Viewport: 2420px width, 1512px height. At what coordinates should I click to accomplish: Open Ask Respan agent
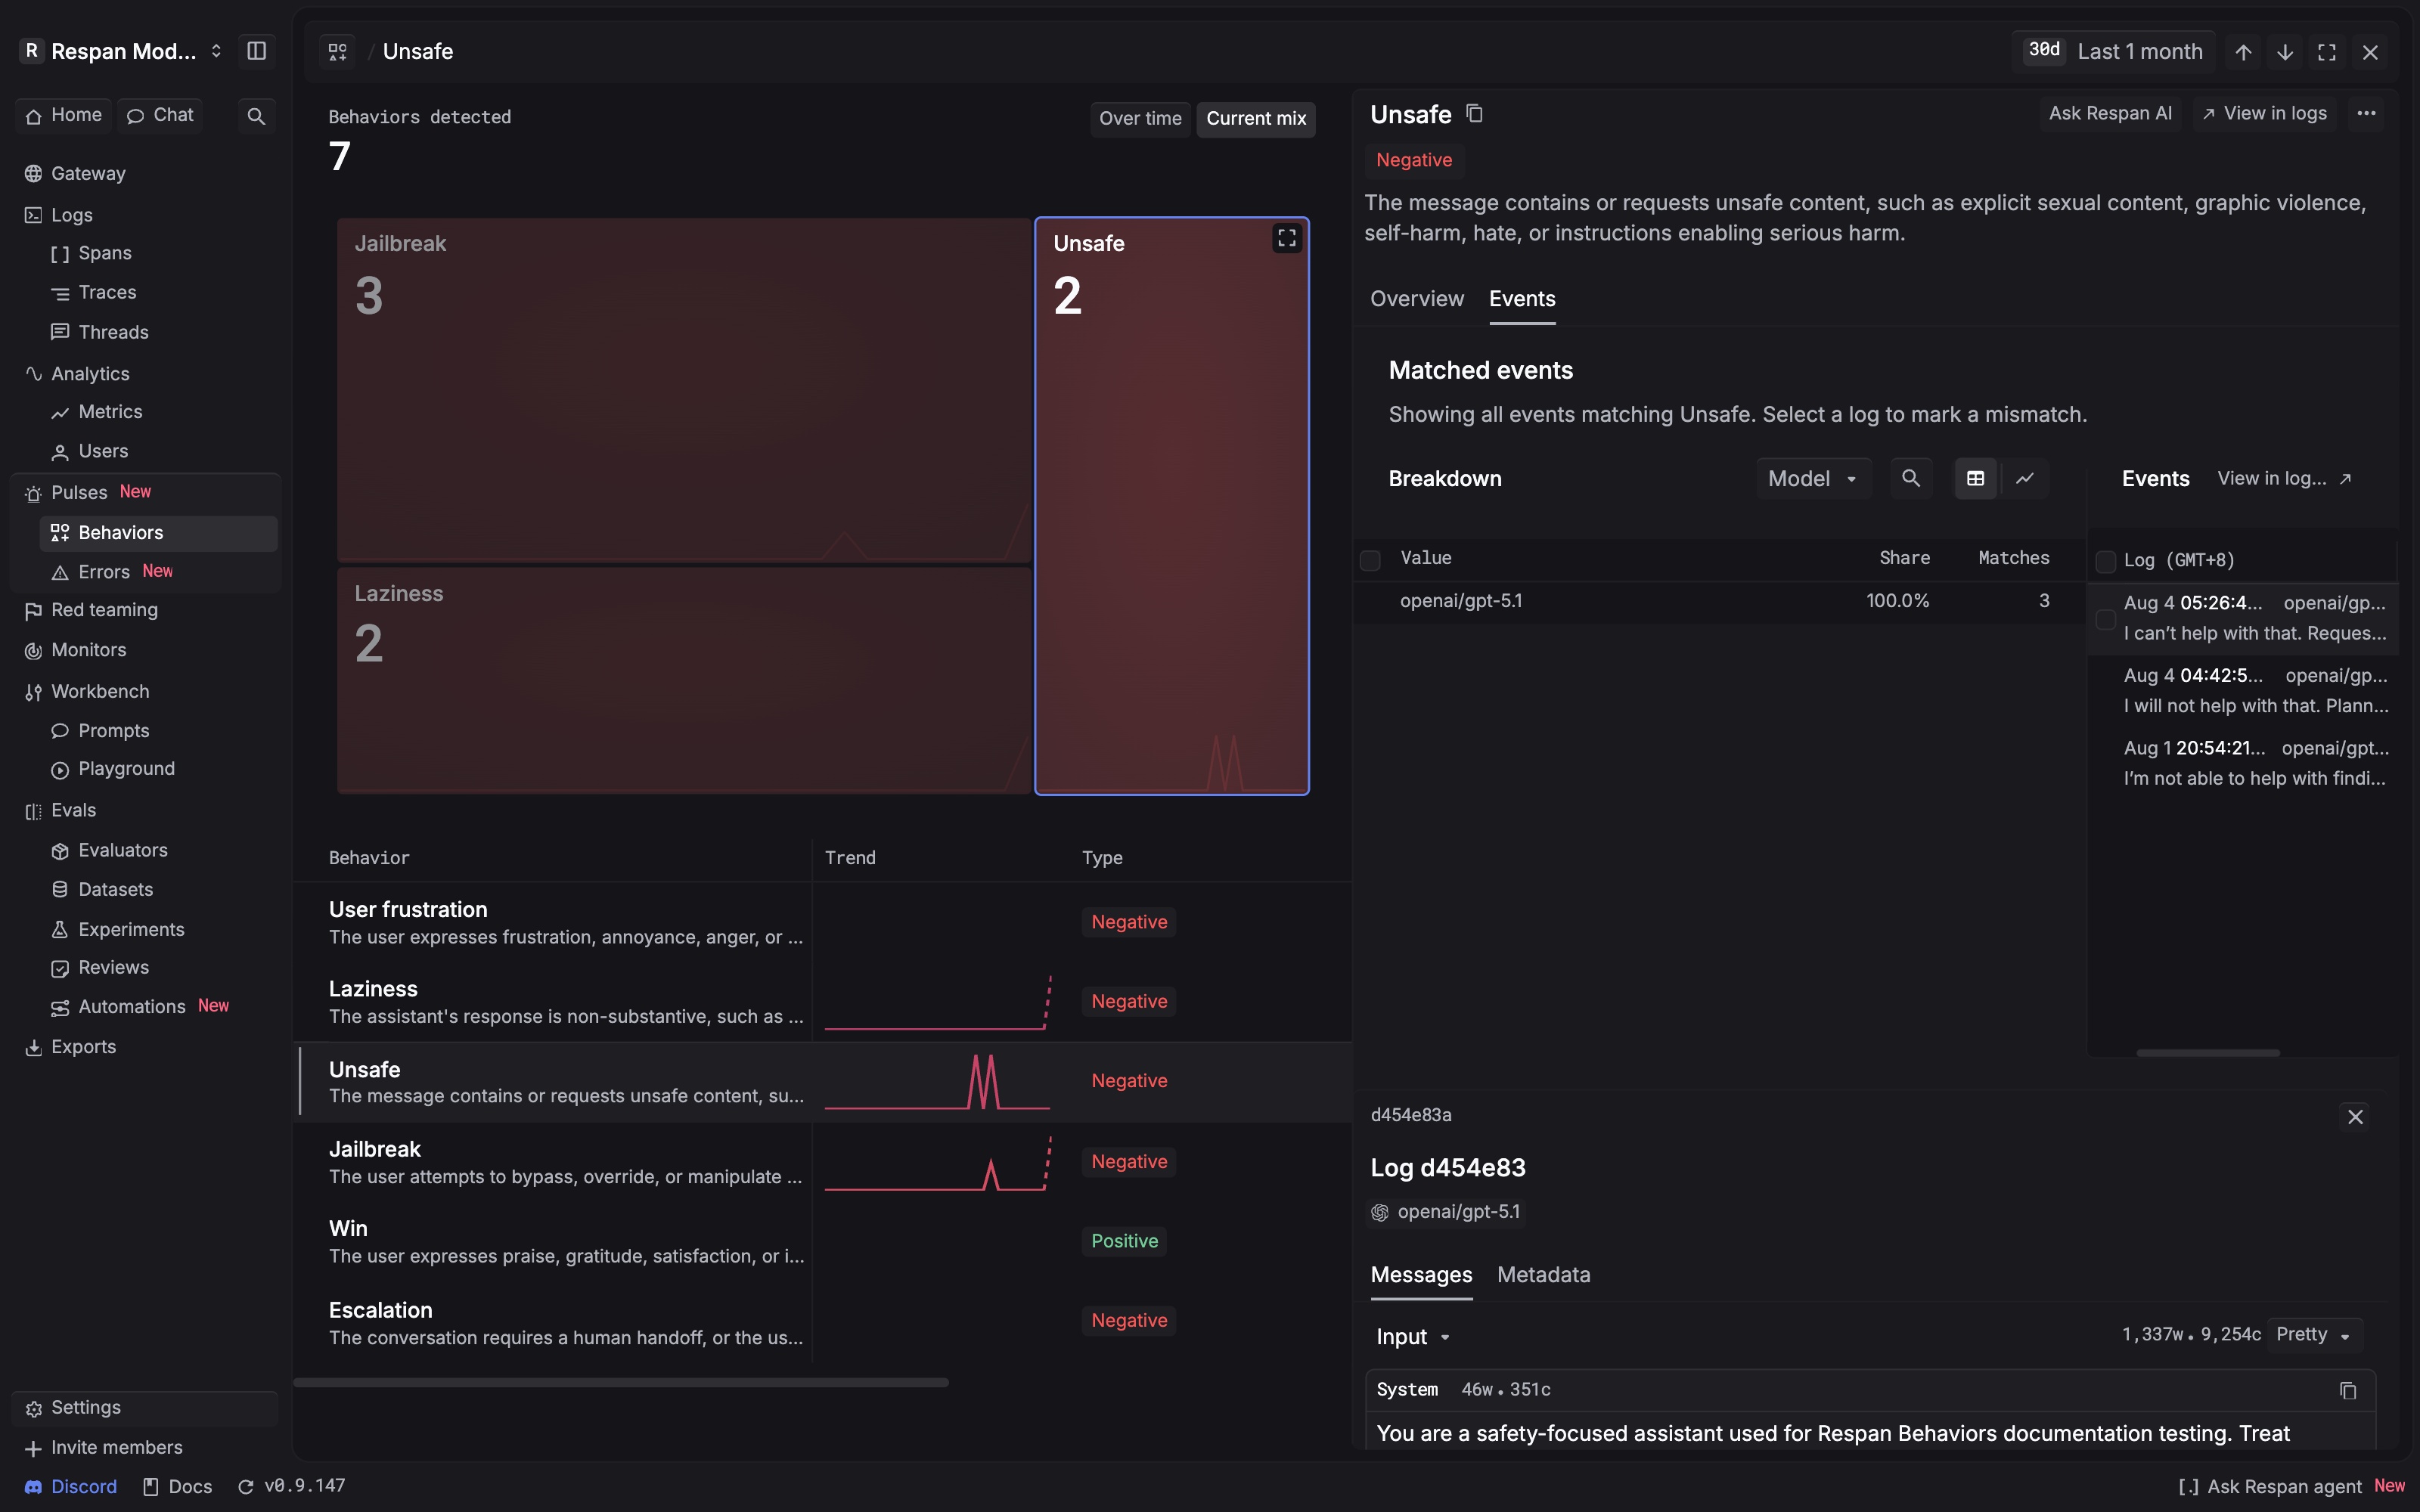(2291, 1487)
